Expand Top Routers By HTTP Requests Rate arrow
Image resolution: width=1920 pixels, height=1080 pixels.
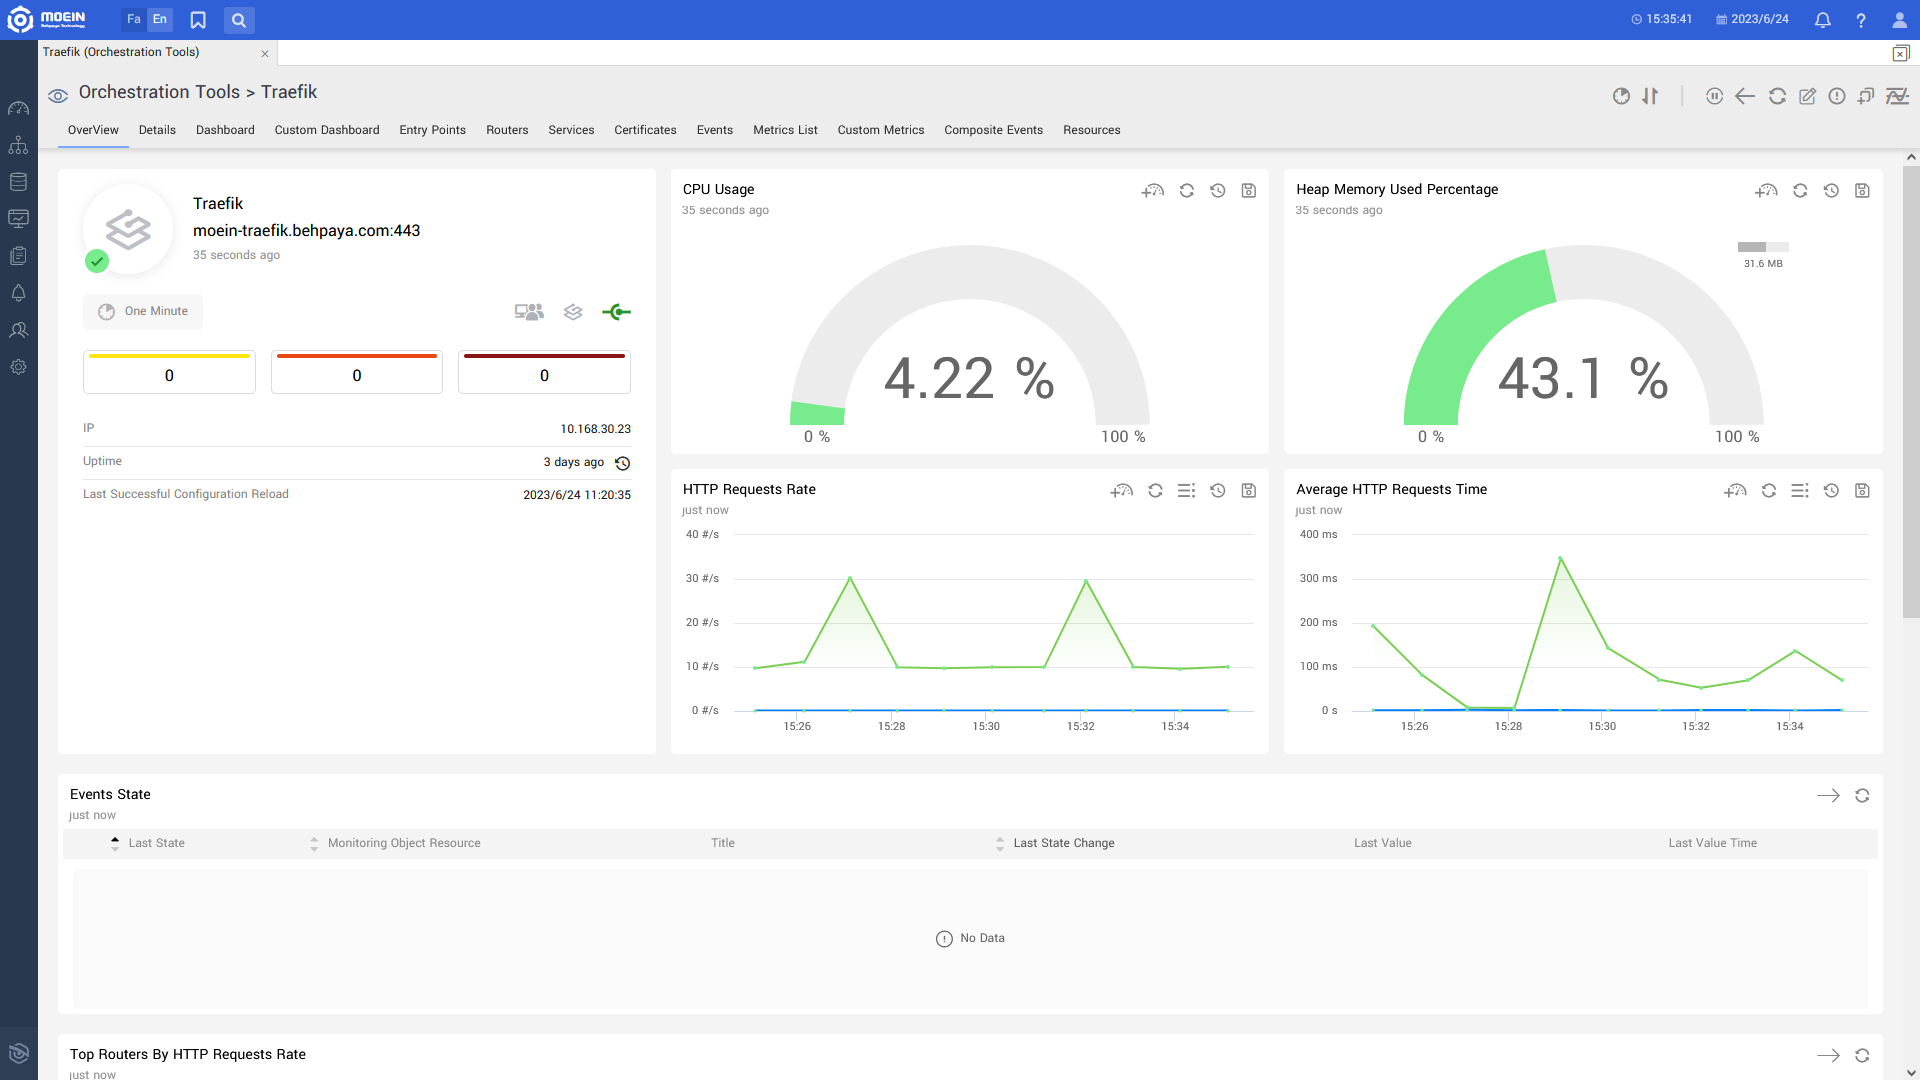pyautogui.click(x=1828, y=1056)
